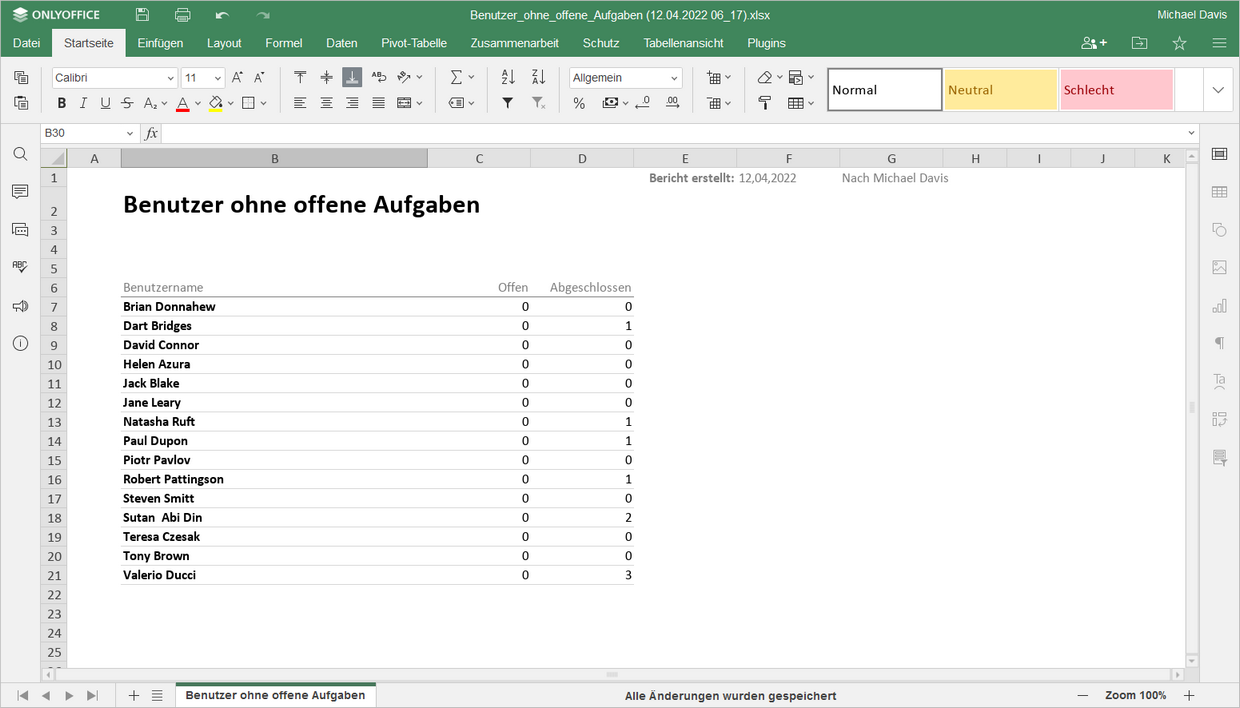This screenshot has width=1240, height=708.
Task: Justify text alignment
Action: pos(378,103)
